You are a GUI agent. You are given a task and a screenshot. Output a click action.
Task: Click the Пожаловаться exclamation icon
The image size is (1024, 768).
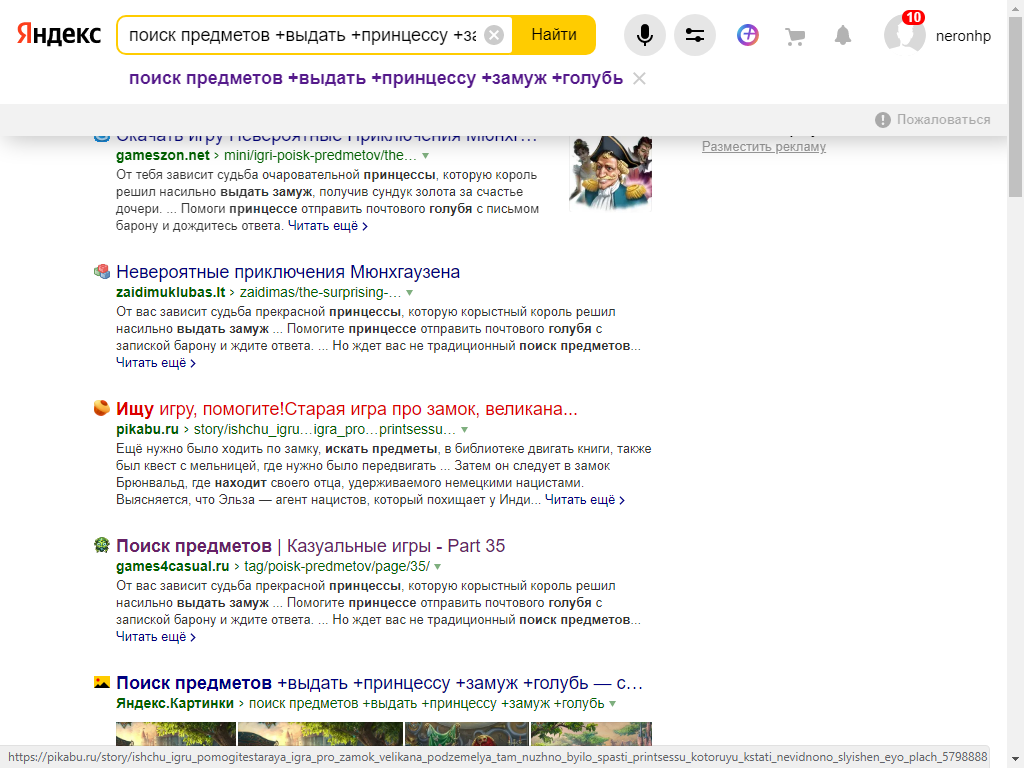pos(882,120)
